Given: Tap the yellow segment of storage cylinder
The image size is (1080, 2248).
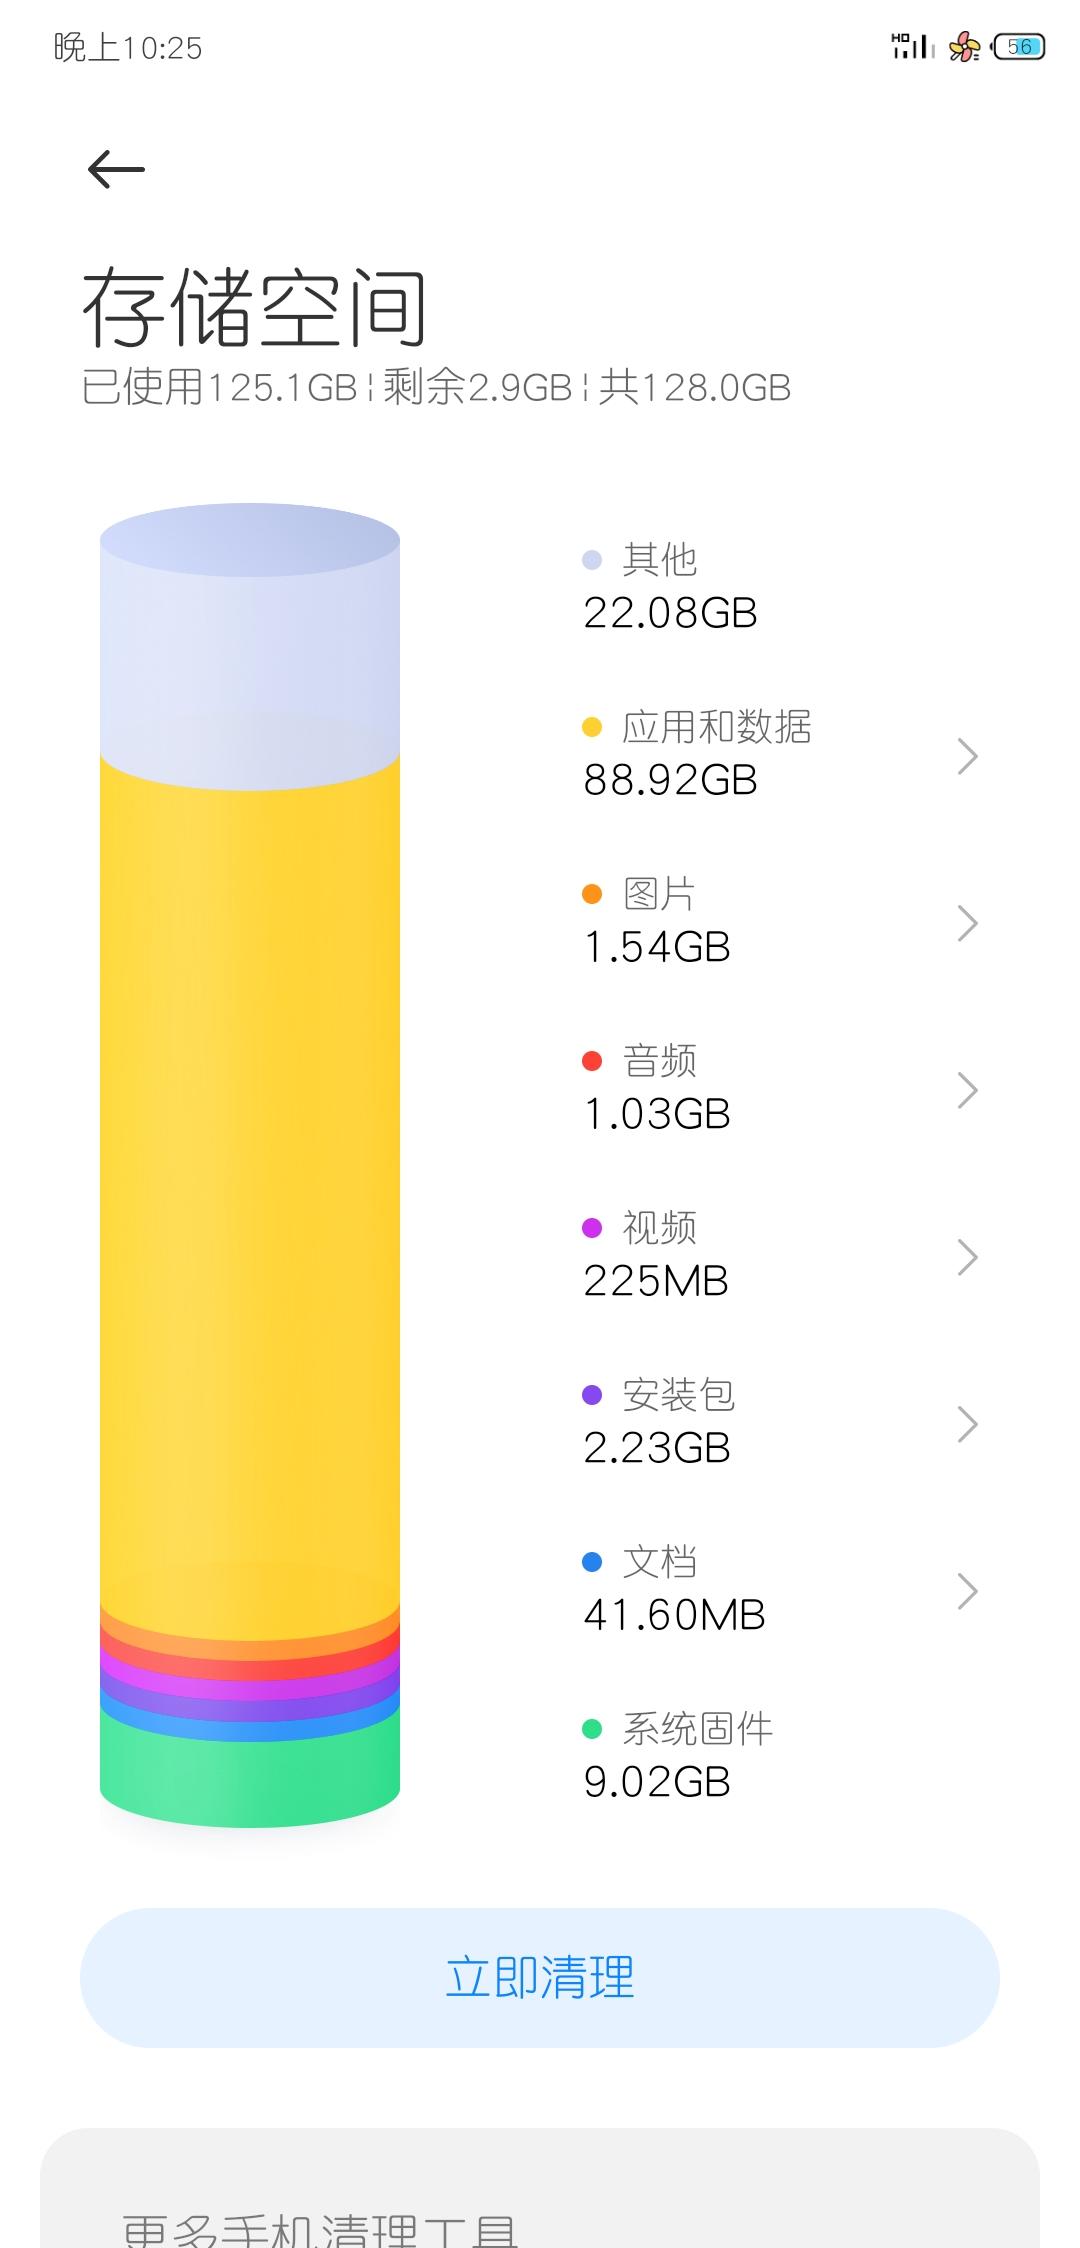Looking at the screenshot, I should [x=250, y=1180].
